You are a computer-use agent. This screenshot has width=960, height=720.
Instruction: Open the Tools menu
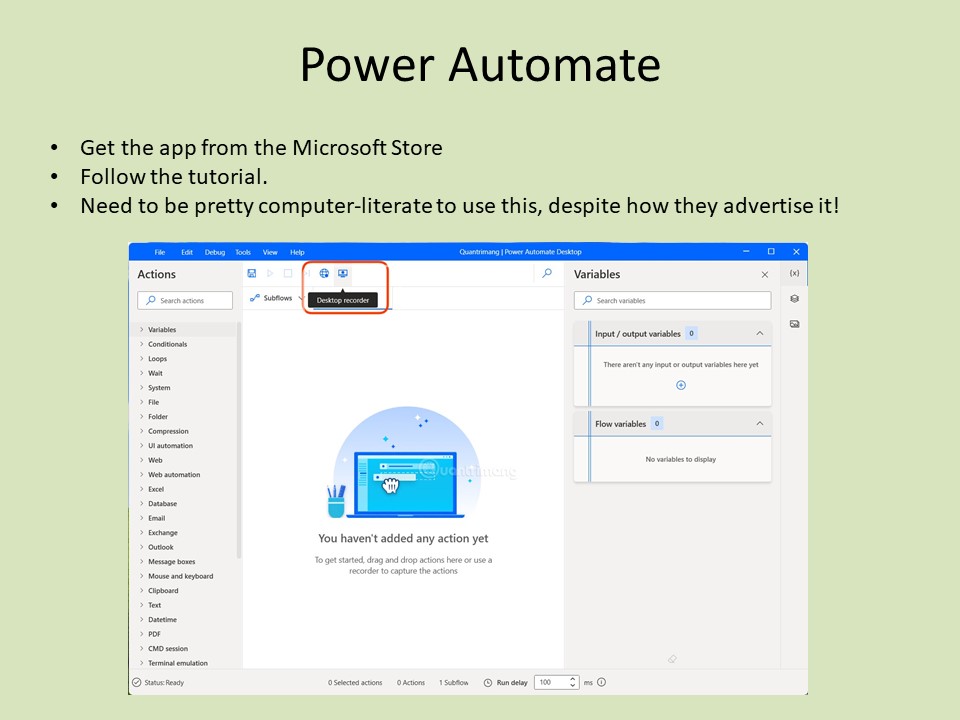point(243,252)
